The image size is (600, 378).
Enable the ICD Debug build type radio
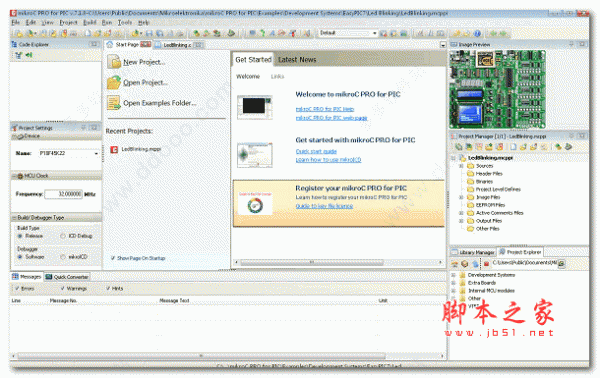(63, 236)
